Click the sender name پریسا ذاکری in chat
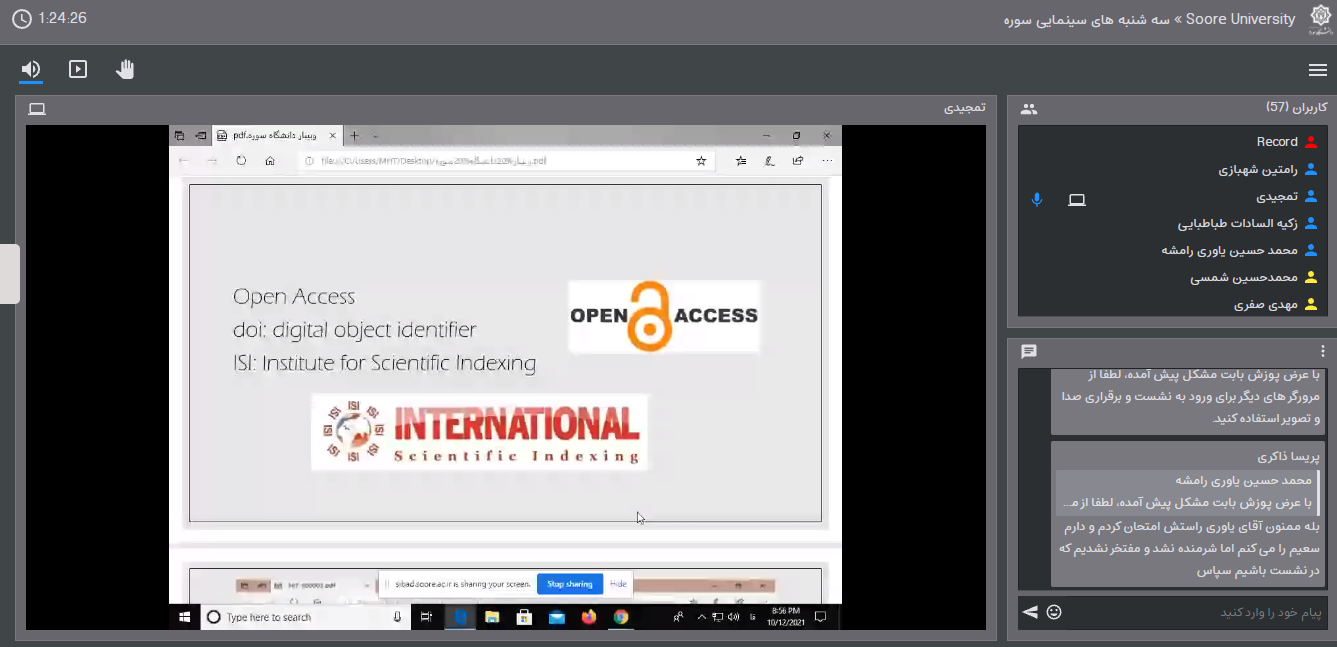Screen dimensions: 1337x647 click(1289, 456)
